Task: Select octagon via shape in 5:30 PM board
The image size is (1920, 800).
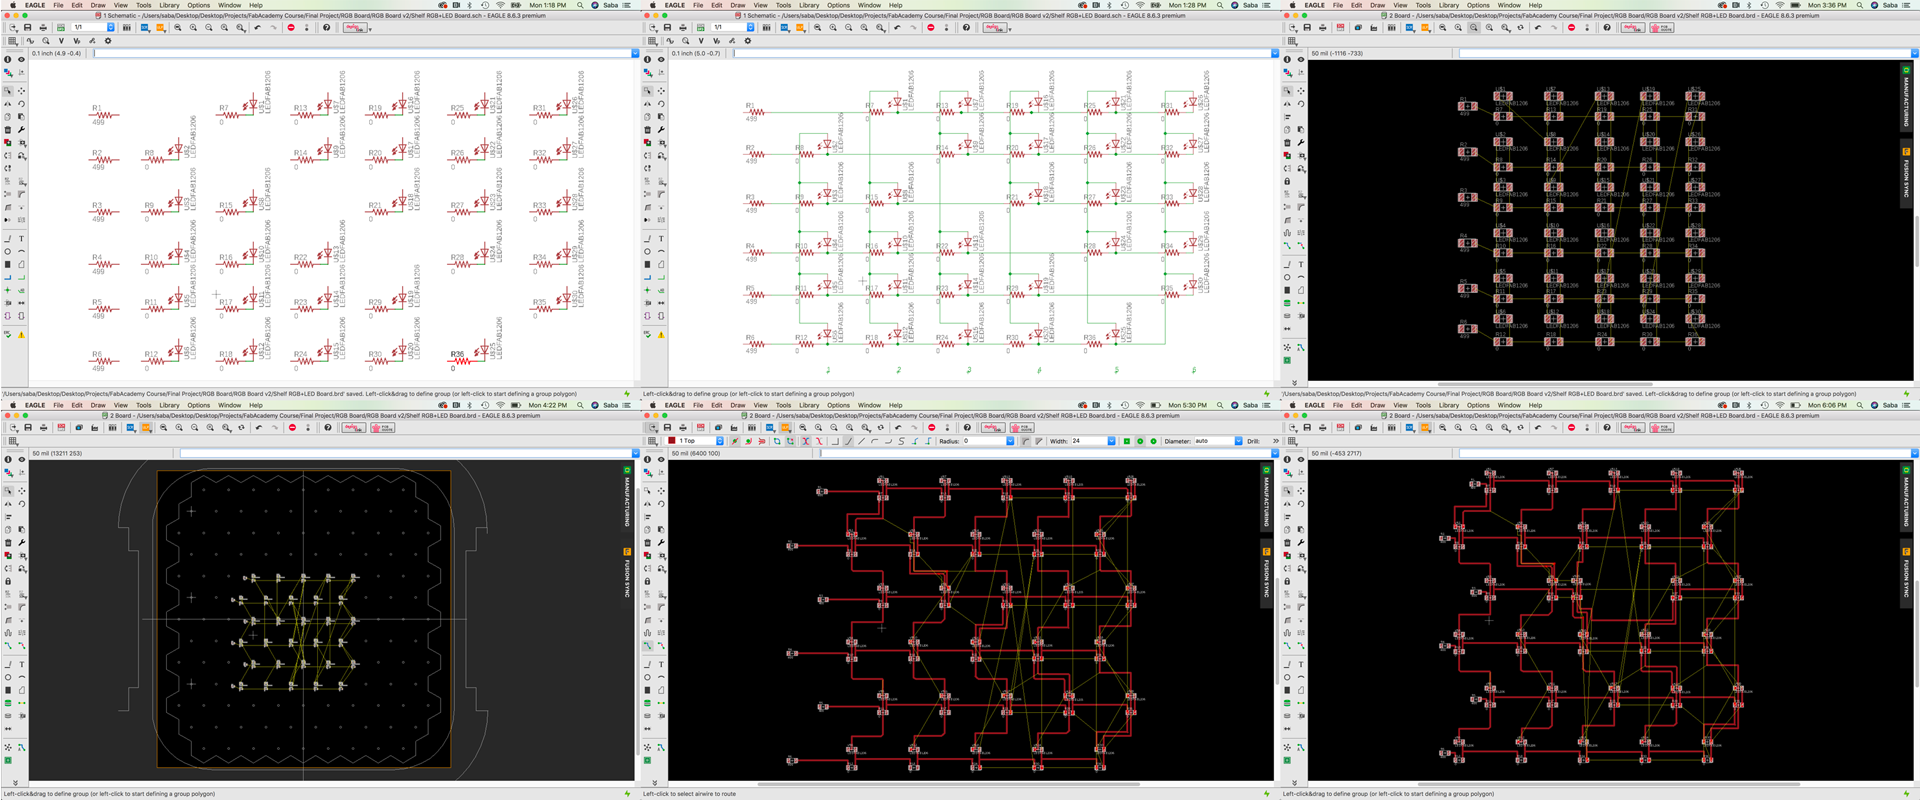Action: click(x=1153, y=441)
